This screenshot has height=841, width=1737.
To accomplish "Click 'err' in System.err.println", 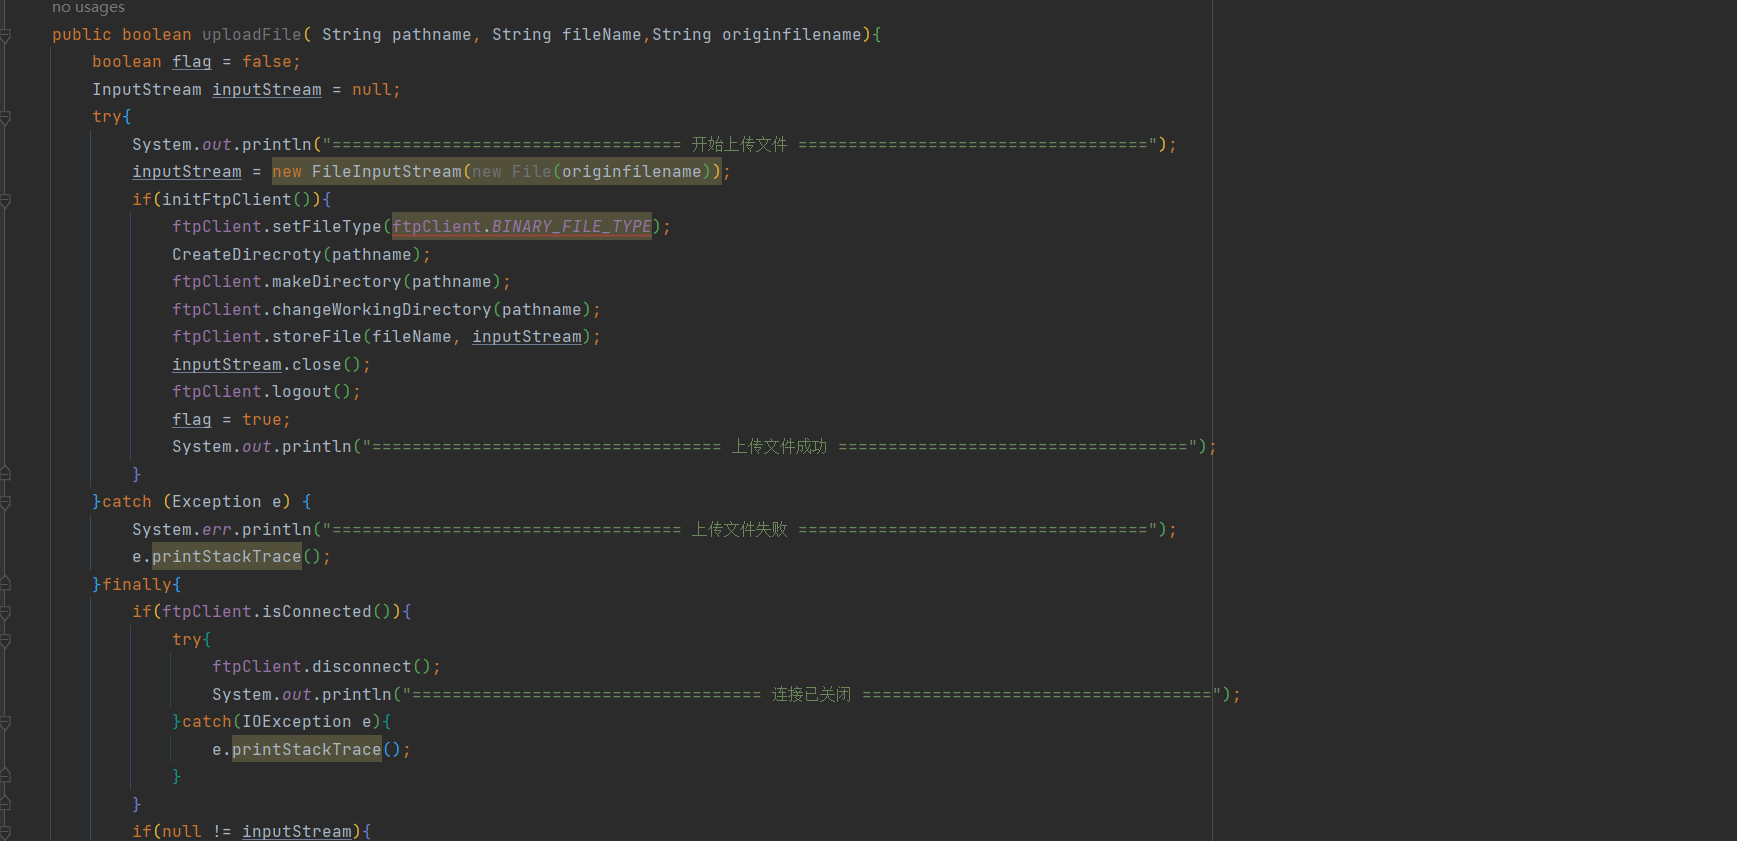I will pyautogui.click(x=216, y=530).
